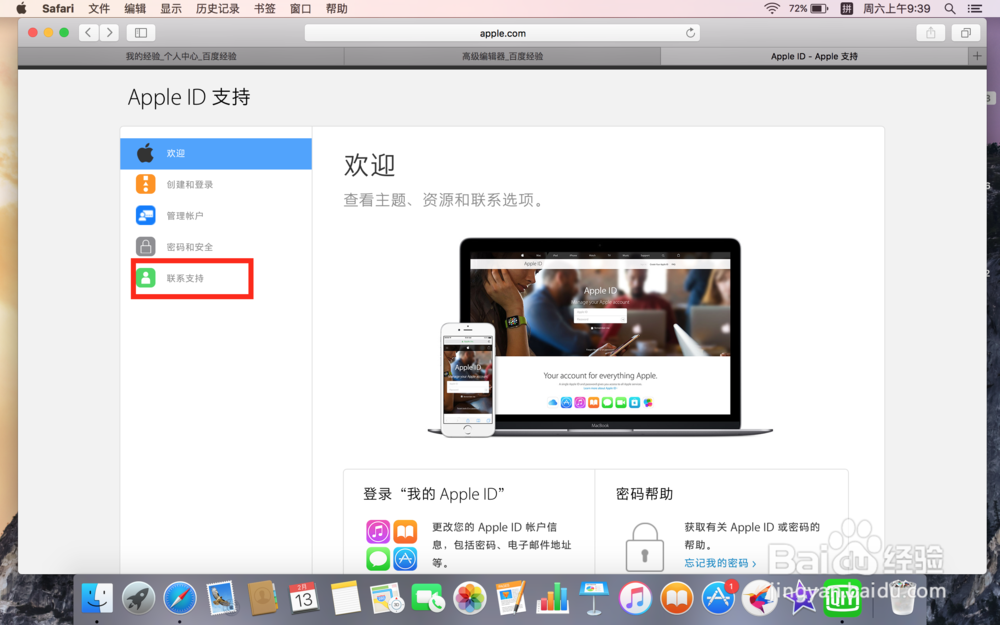Screen dimensions: 1000x625
Task: Open the Apple menu
Action: [x=21, y=8]
